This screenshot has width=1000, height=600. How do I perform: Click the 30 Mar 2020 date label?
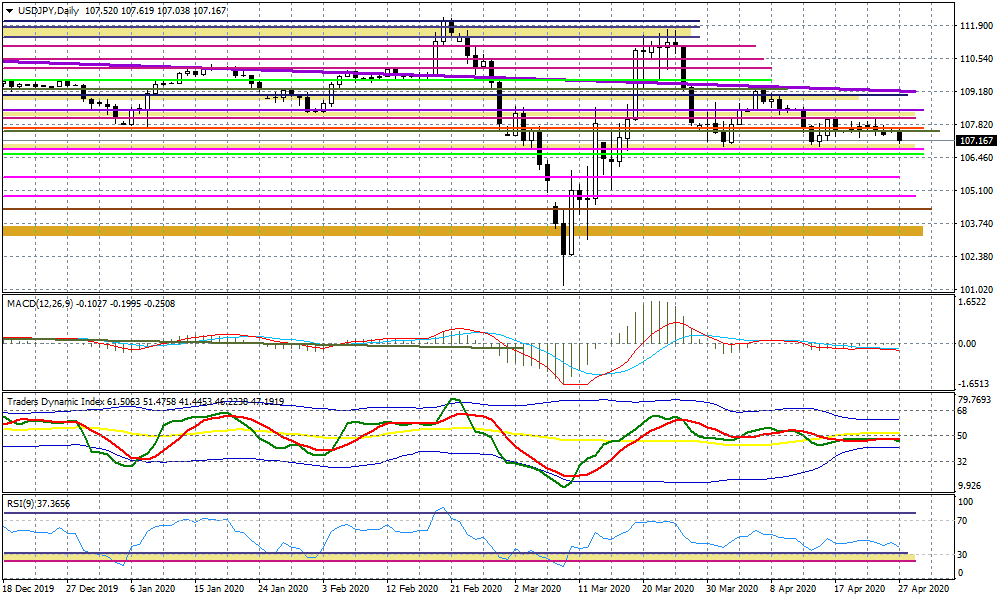(x=732, y=589)
